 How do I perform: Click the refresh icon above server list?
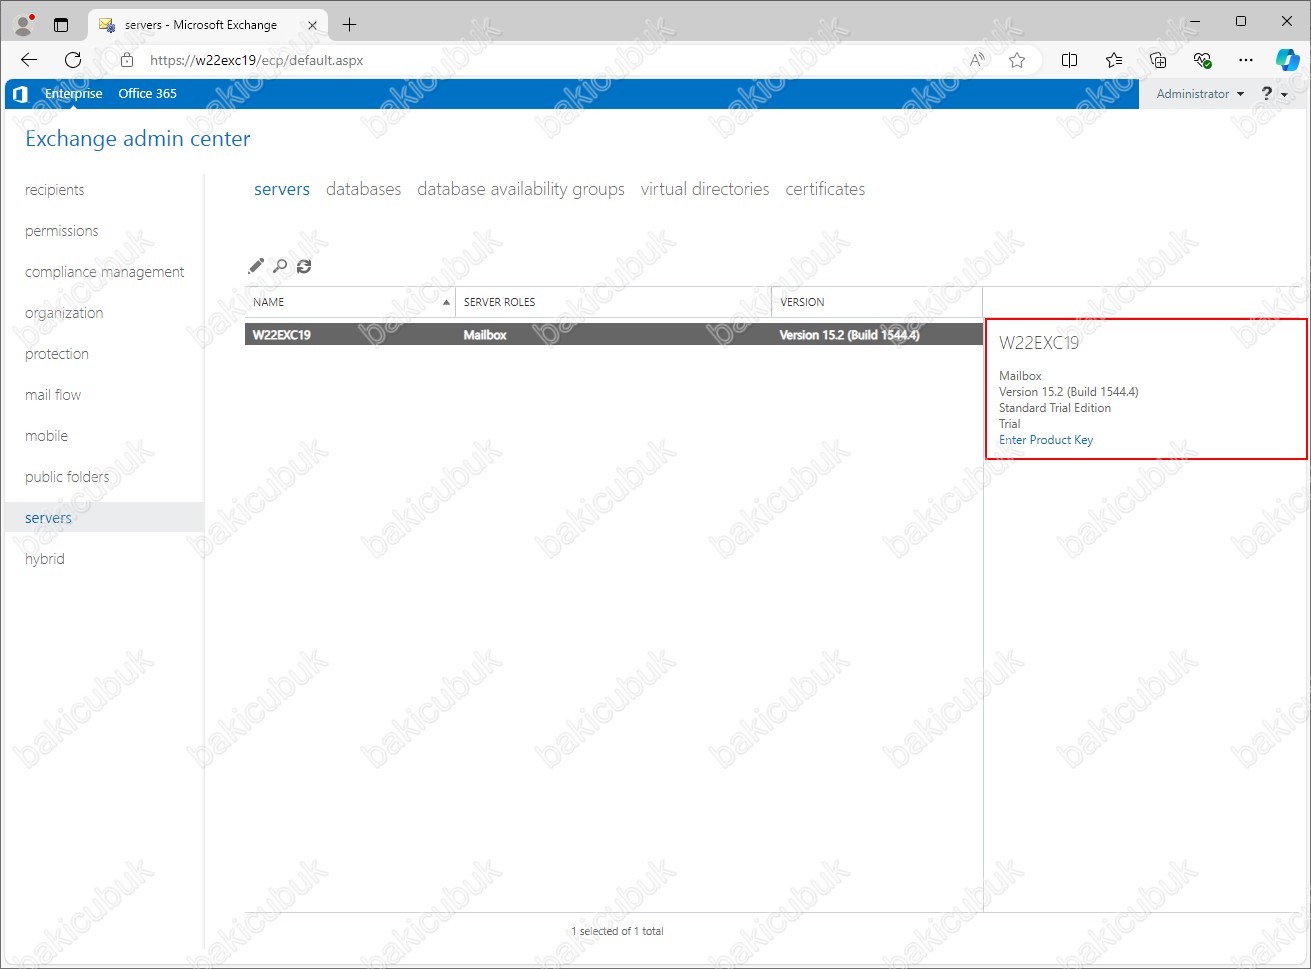tap(304, 266)
